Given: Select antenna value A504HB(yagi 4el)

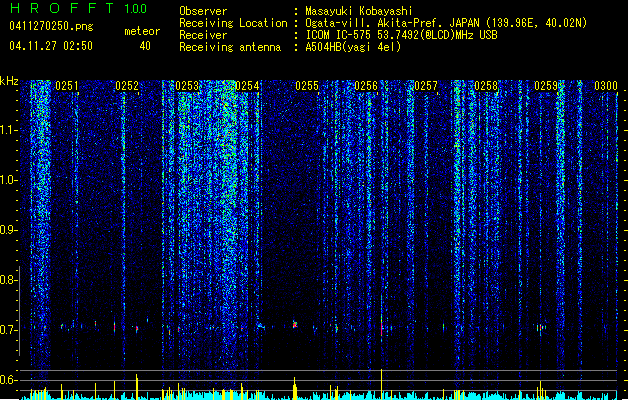Looking at the screenshot, I should pos(353,47).
